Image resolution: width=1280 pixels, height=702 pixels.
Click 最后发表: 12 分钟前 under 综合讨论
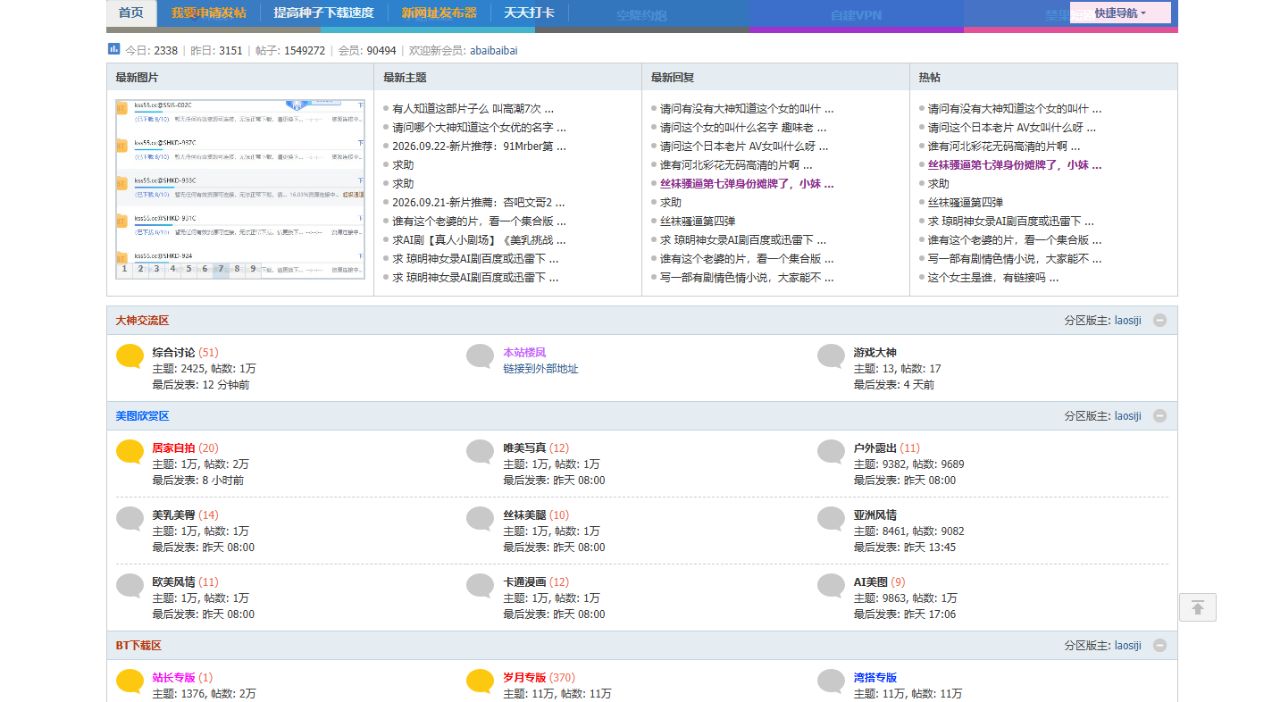[201, 385]
